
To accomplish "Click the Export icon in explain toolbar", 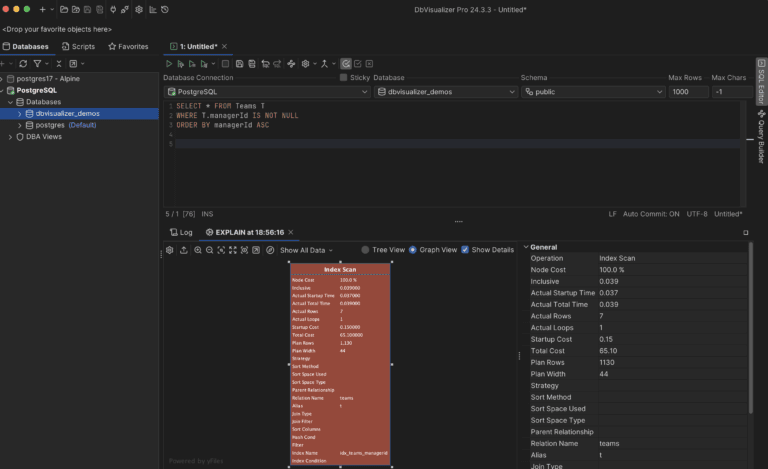I will [184, 250].
